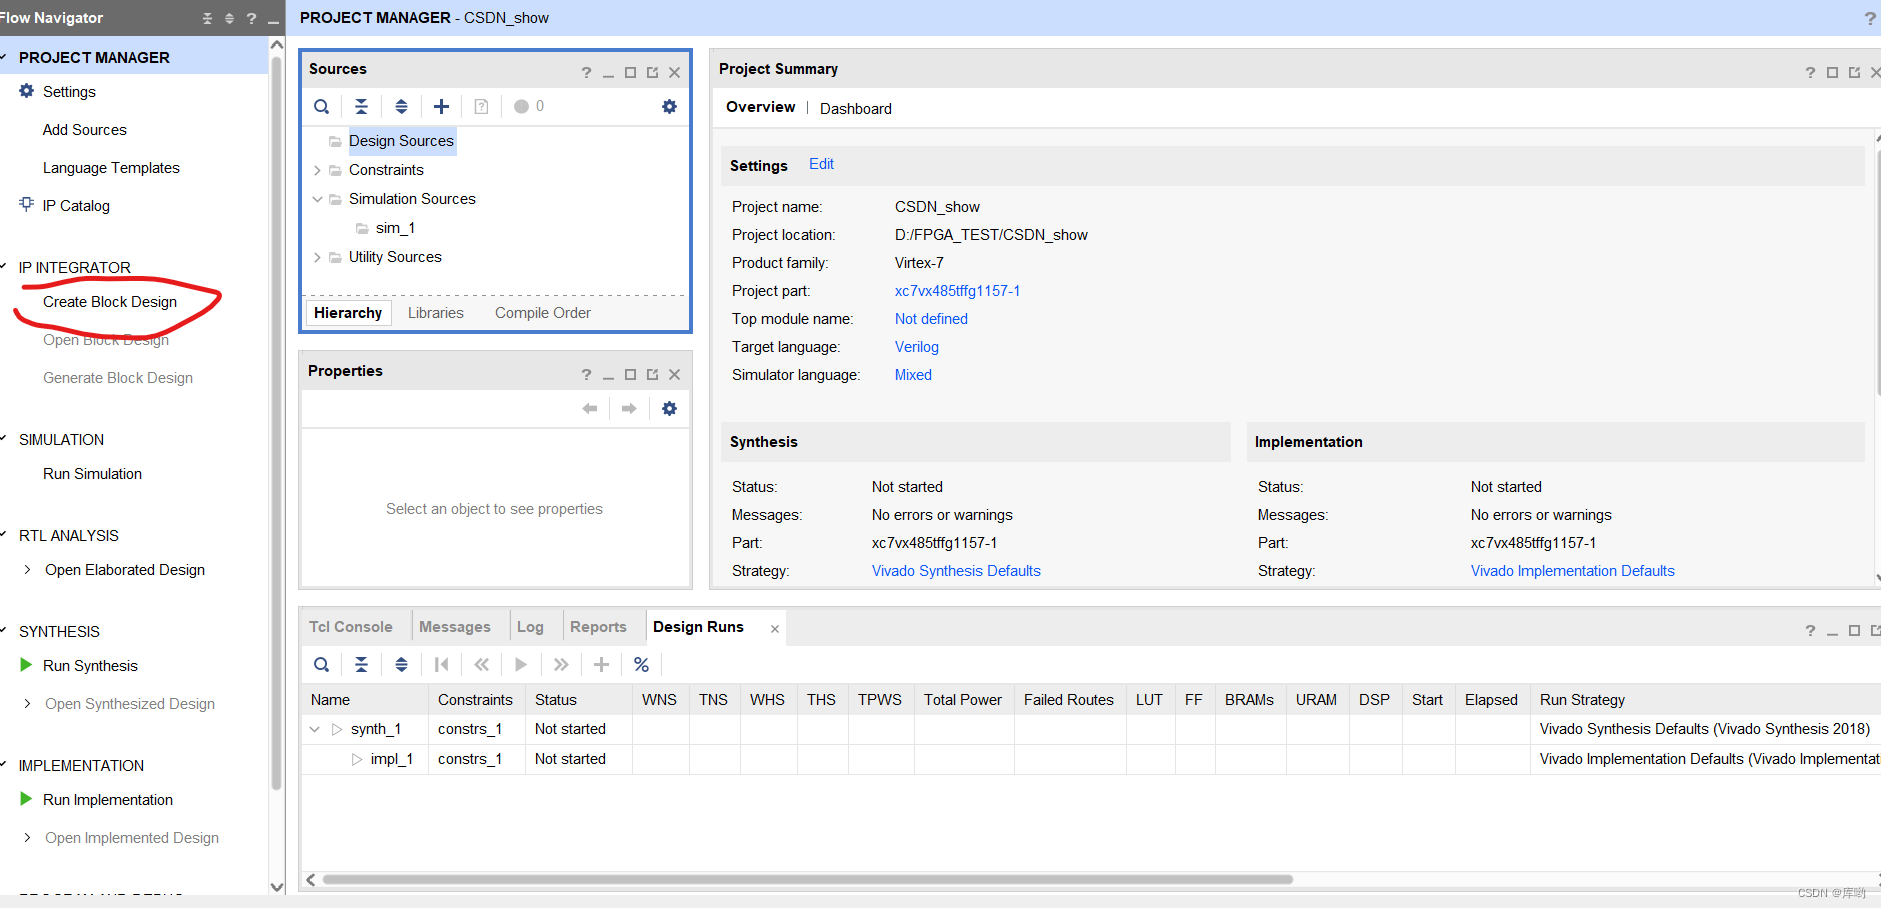
Task: Select impl_1 run row
Action: pyautogui.click(x=392, y=759)
